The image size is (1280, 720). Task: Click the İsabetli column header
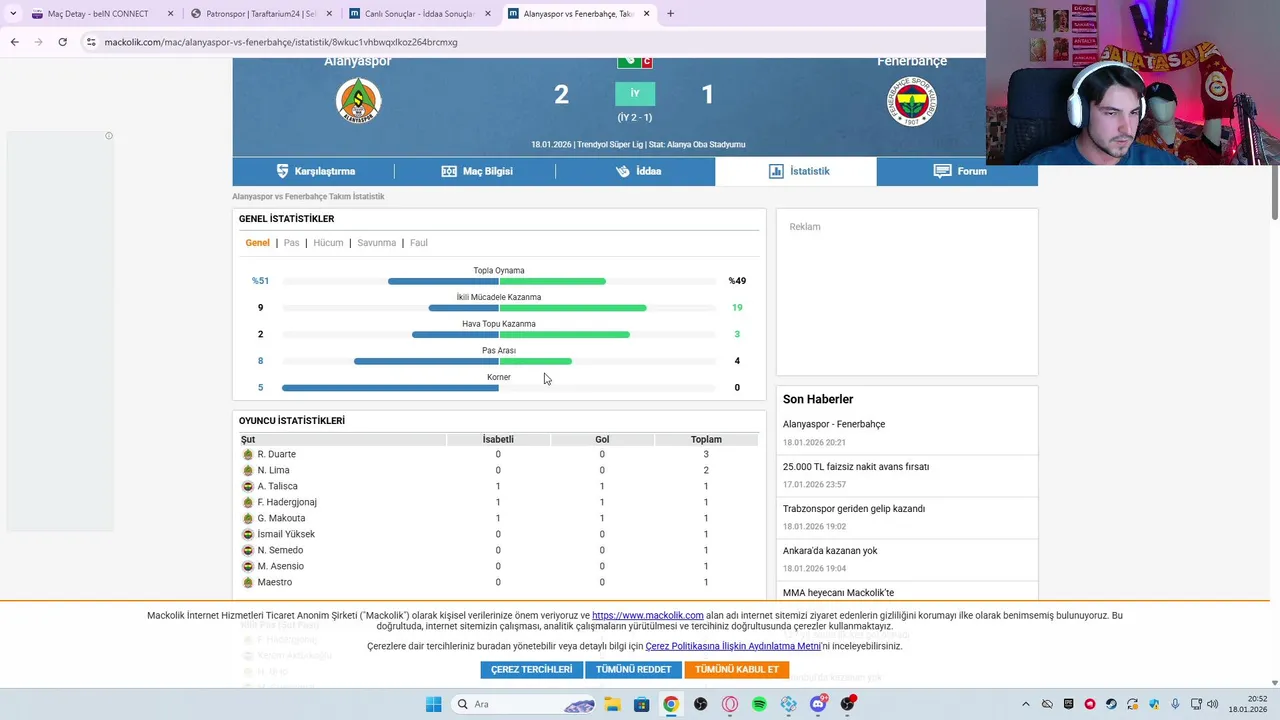tap(498, 439)
